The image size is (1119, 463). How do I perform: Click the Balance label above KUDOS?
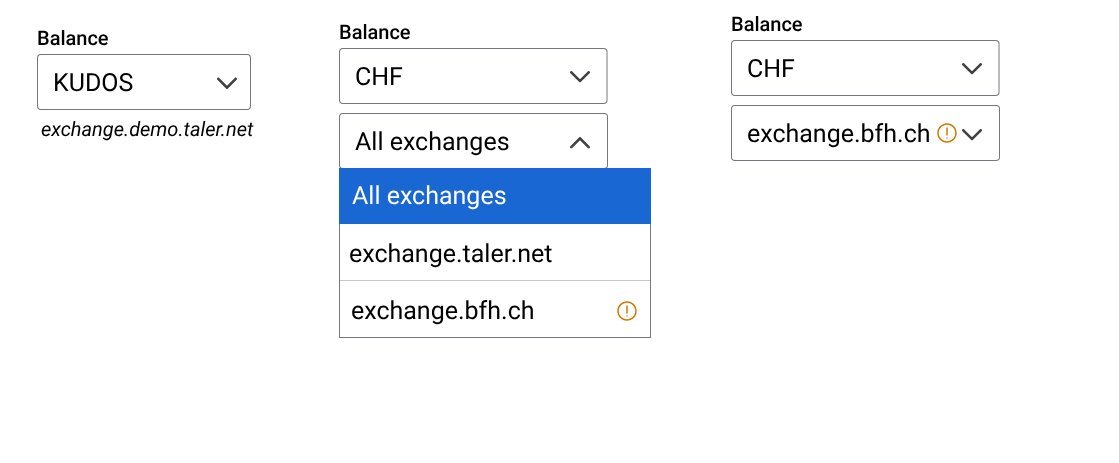click(x=73, y=39)
